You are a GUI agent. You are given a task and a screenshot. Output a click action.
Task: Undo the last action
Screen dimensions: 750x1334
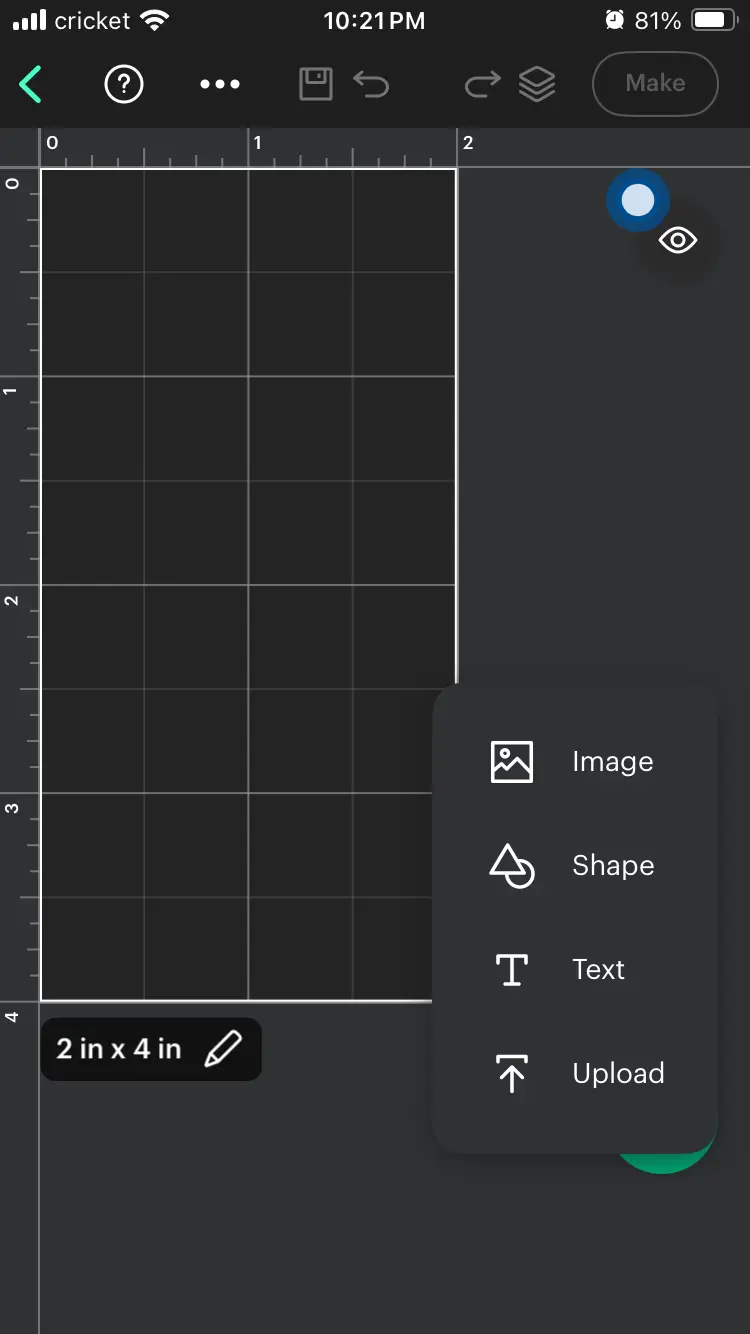(371, 84)
